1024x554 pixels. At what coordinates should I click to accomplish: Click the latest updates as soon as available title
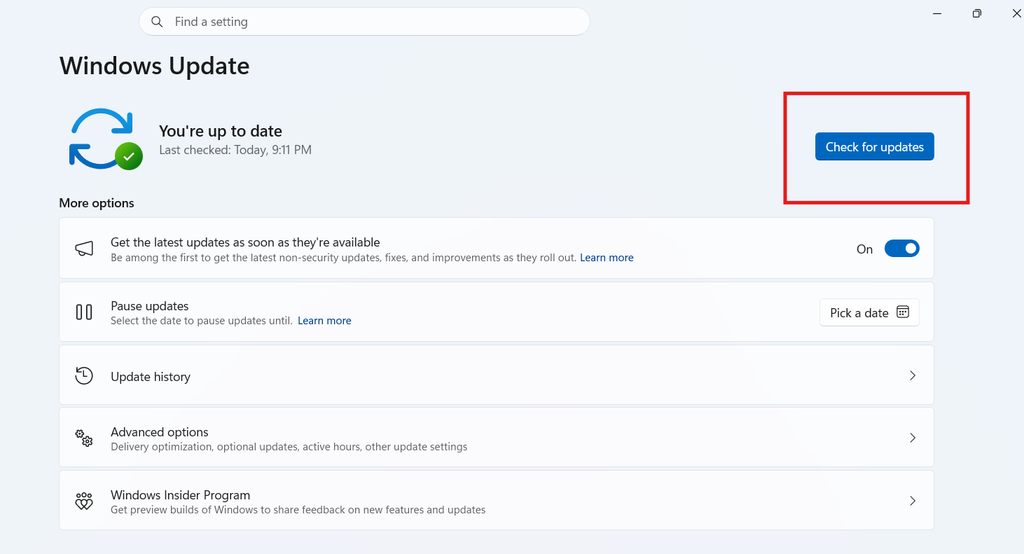coord(245,242)
